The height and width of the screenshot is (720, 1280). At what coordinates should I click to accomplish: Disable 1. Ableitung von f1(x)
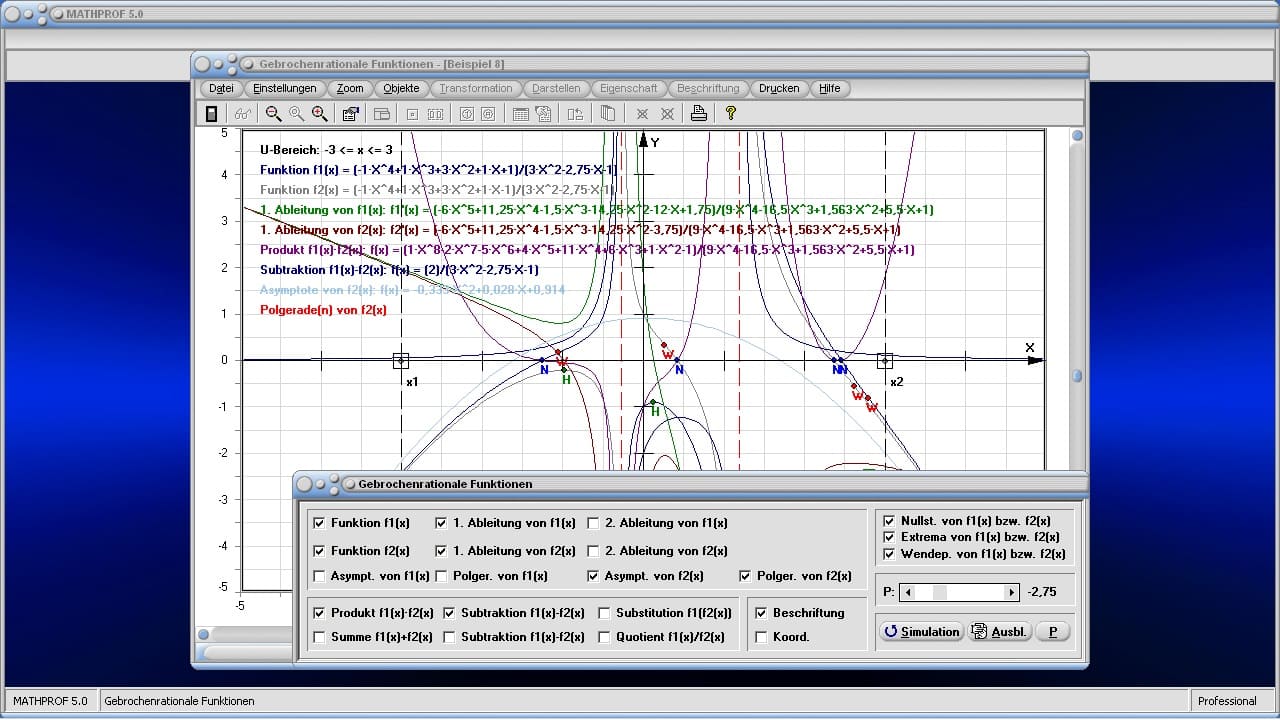[442, 523]
